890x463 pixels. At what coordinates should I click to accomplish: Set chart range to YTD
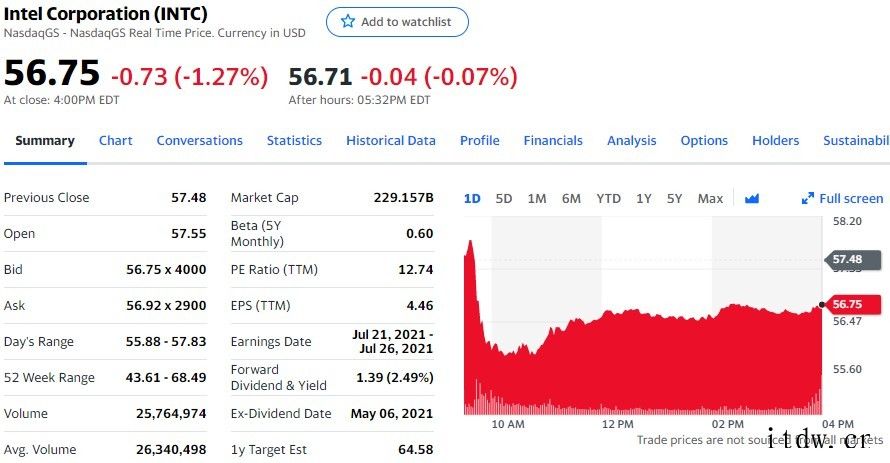pos(608,199)
